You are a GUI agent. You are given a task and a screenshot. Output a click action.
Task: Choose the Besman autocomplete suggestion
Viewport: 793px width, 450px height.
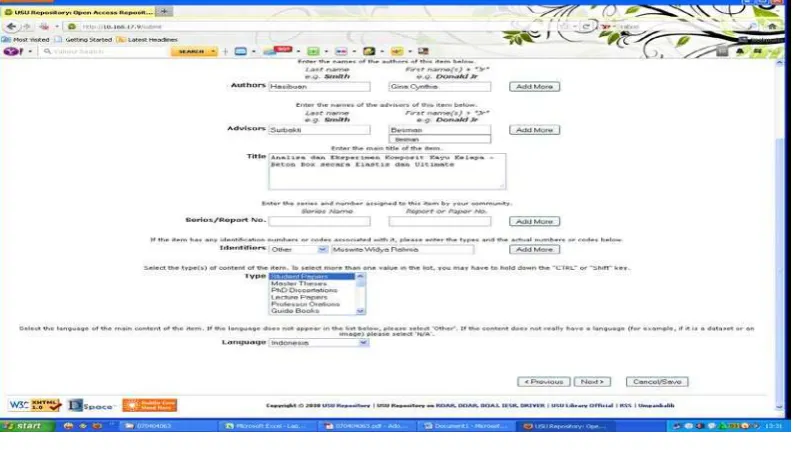pos(439,139)
